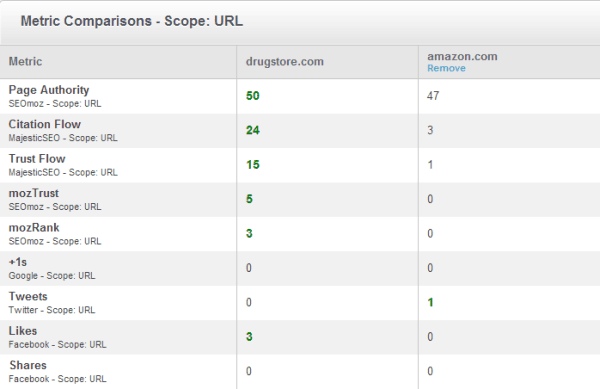This screenshot has height=389, width=600.
Task: Click the Tweets metric name
Action: 28,296
